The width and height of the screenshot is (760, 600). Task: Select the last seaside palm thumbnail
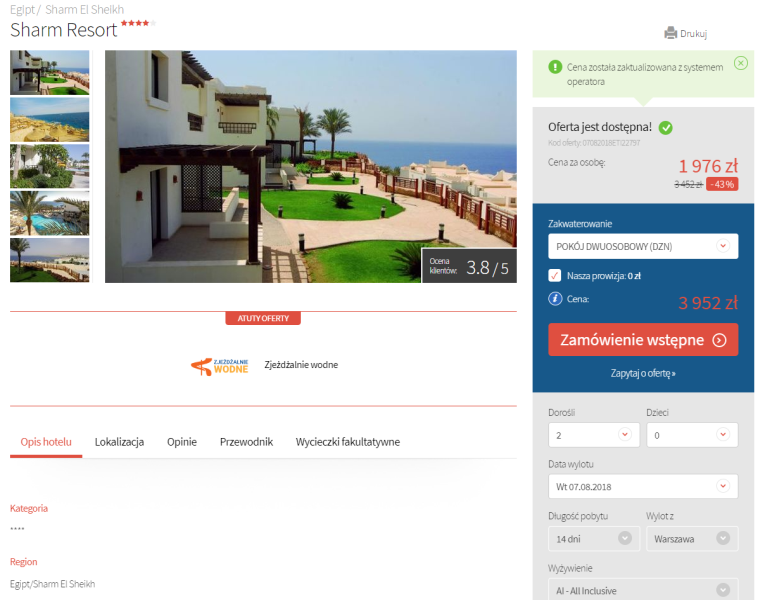click(x=49, y=260)
